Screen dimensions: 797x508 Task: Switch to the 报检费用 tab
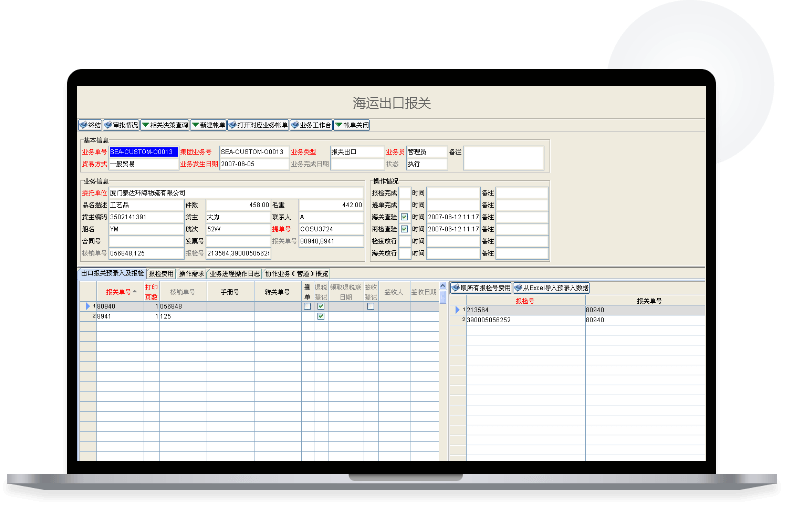point(161,274)
